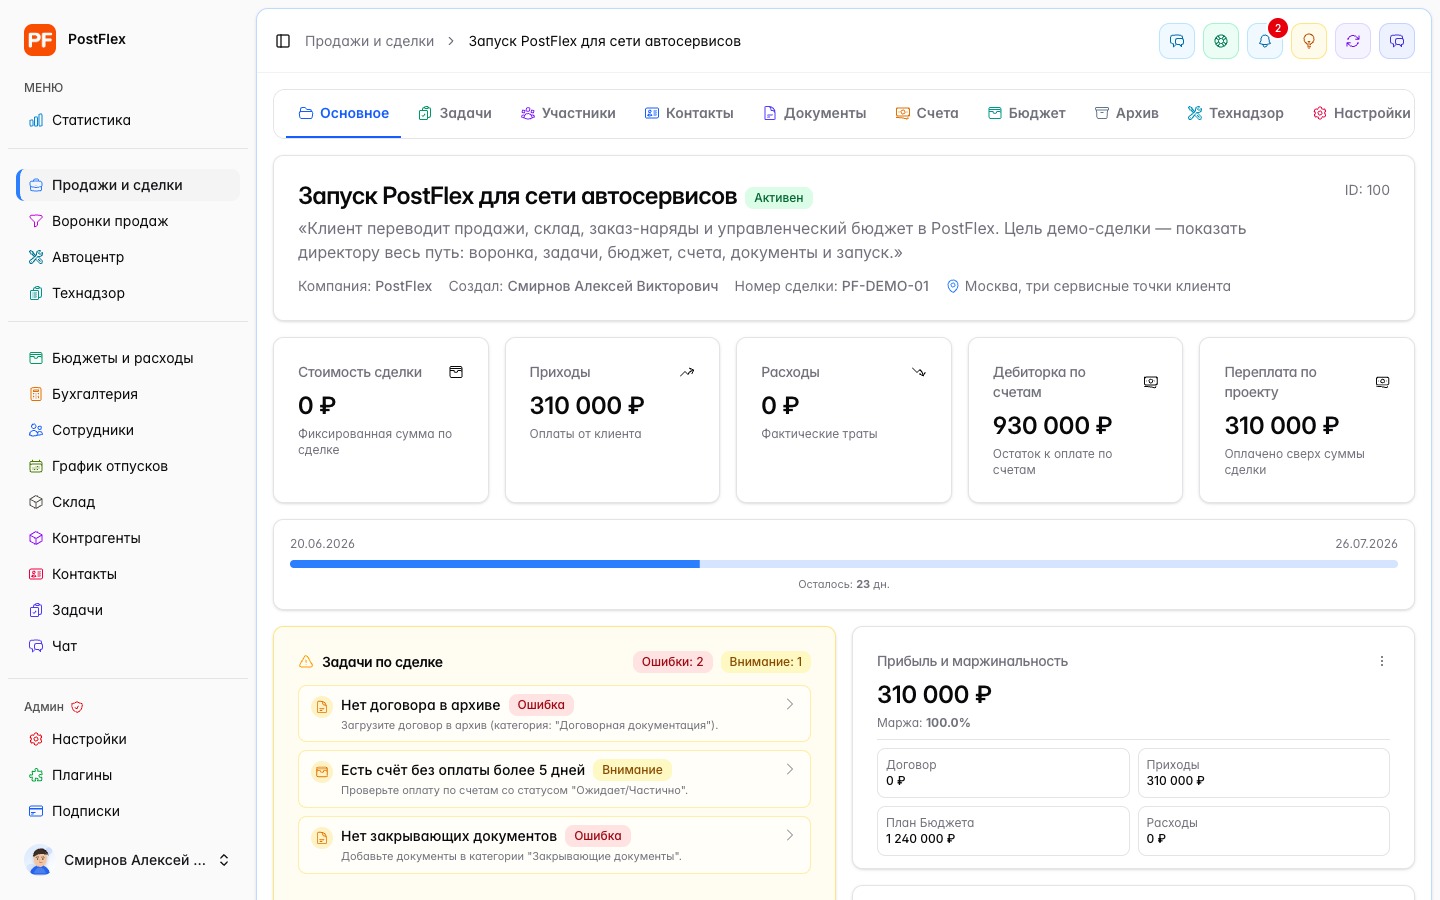Open the light-blue chat bubbles button beside lifebuoy
Image resolution: width=1440 pixels, height=900 pixels.
(1177, 41)
